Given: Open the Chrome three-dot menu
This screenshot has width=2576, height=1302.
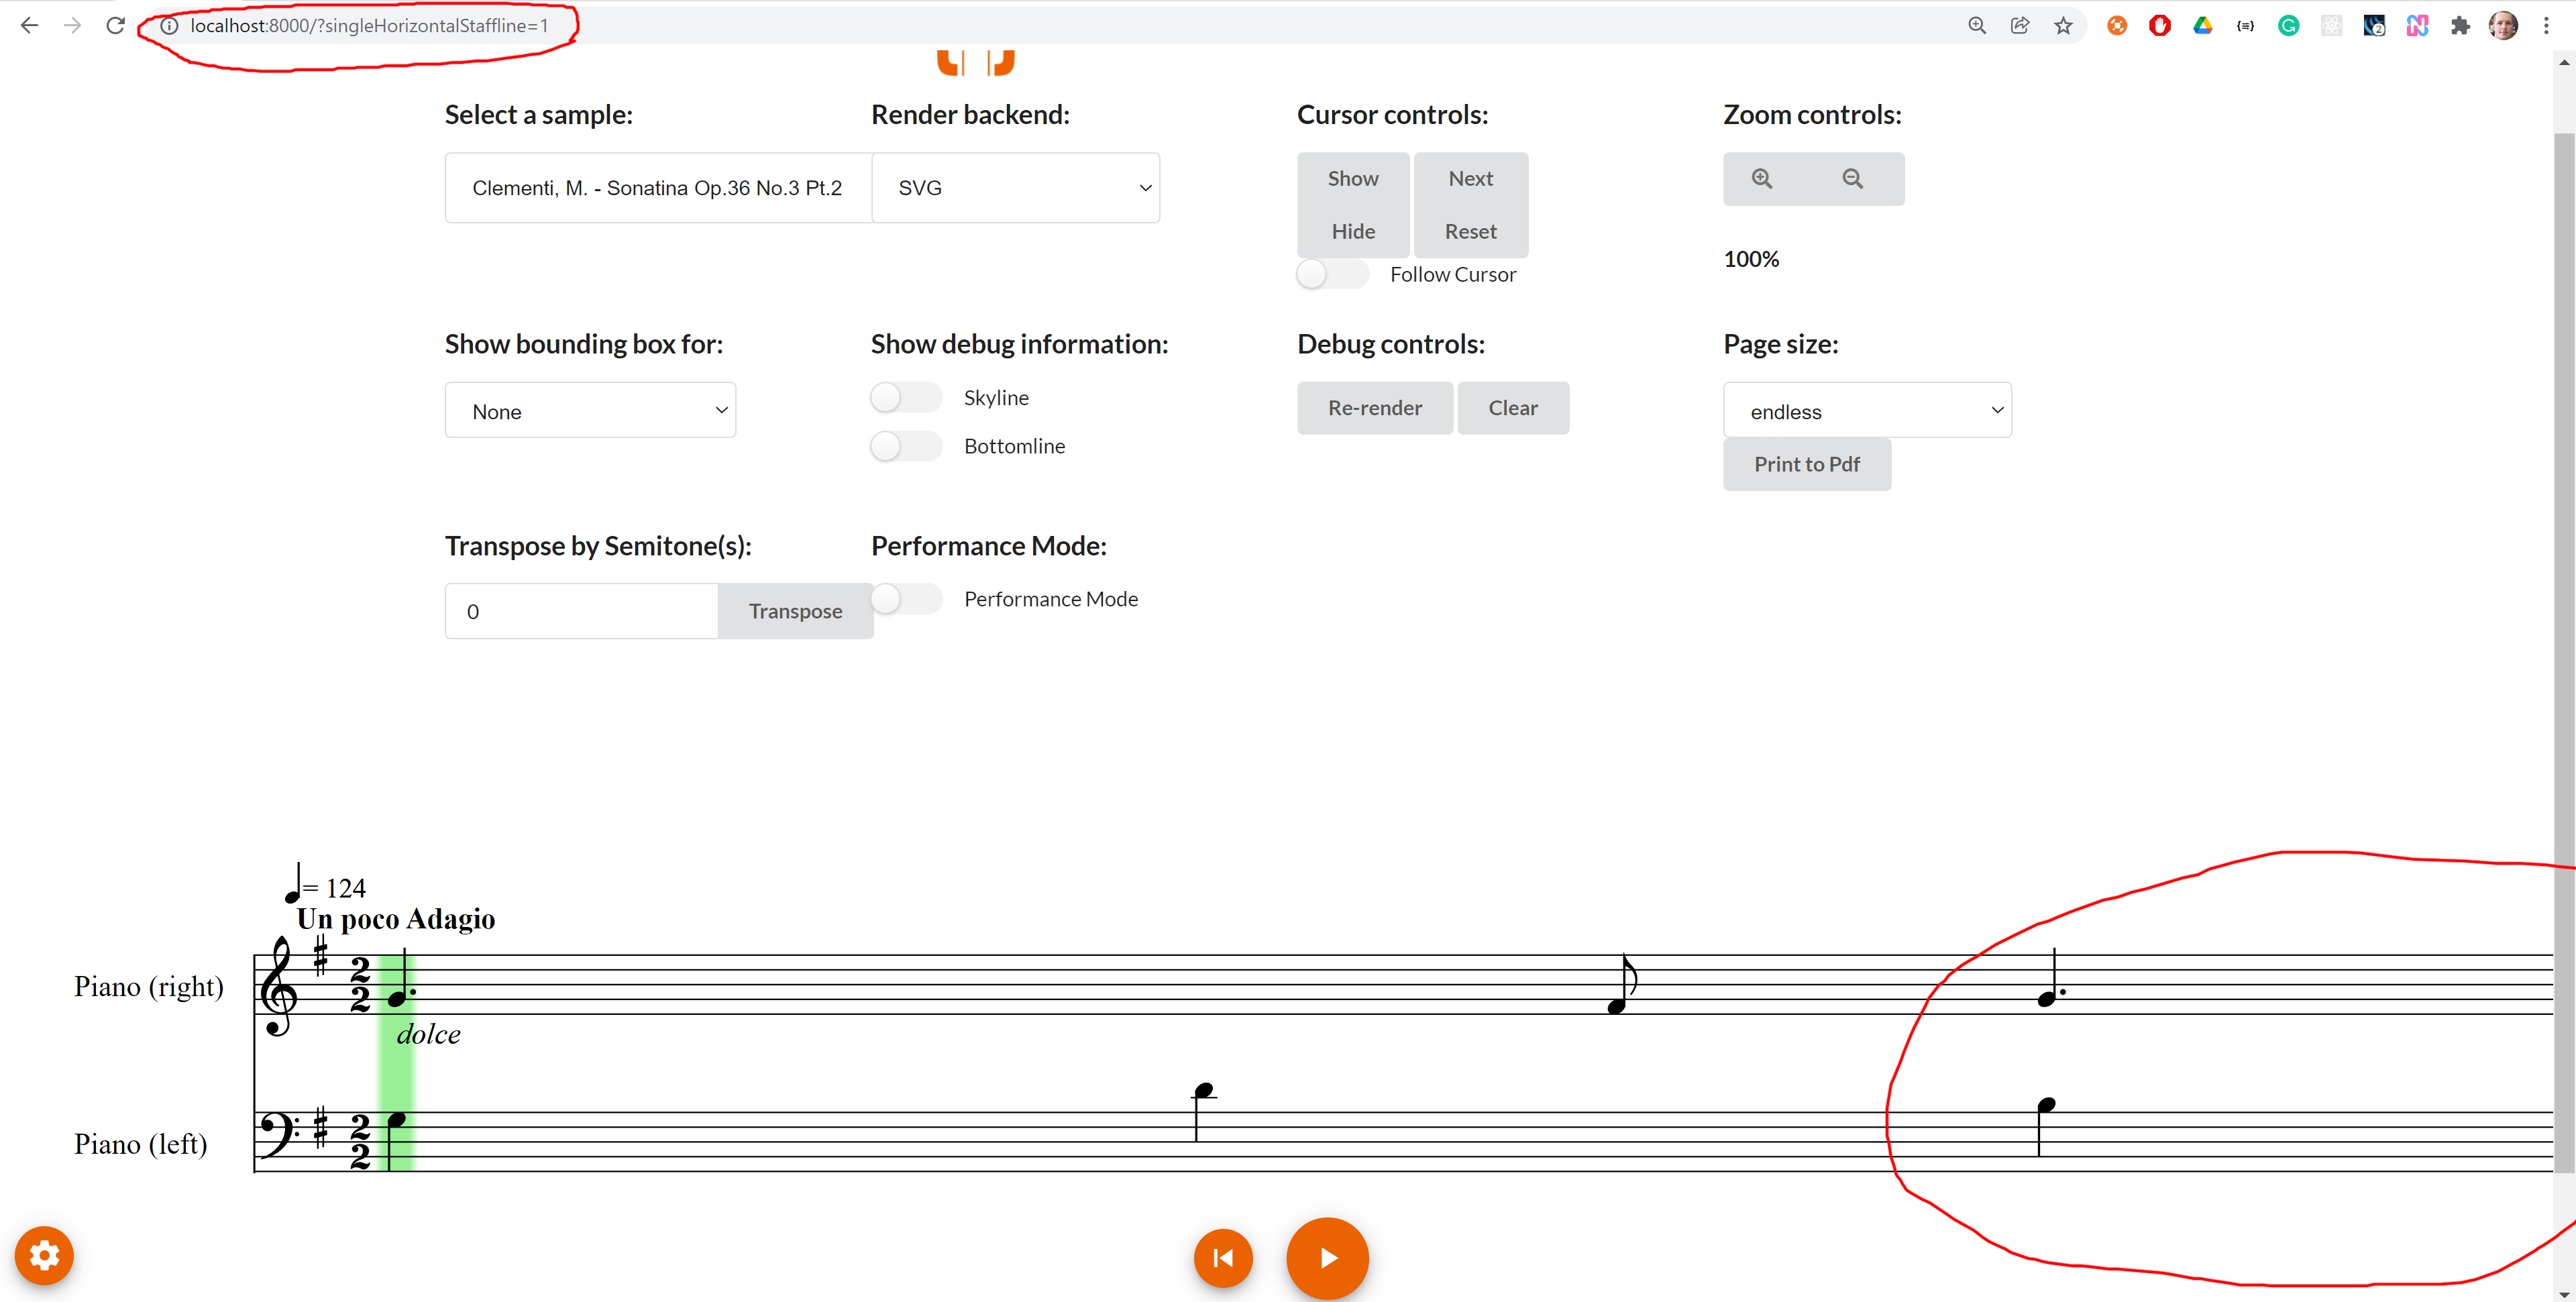Looking at the screenshot, I should pos(2547,25).
